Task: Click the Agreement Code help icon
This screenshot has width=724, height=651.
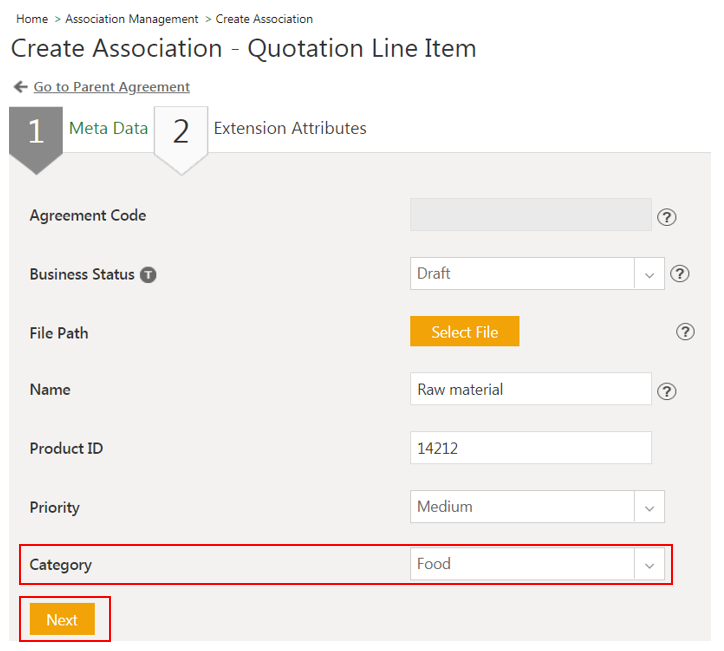Action: pos(667,217)
